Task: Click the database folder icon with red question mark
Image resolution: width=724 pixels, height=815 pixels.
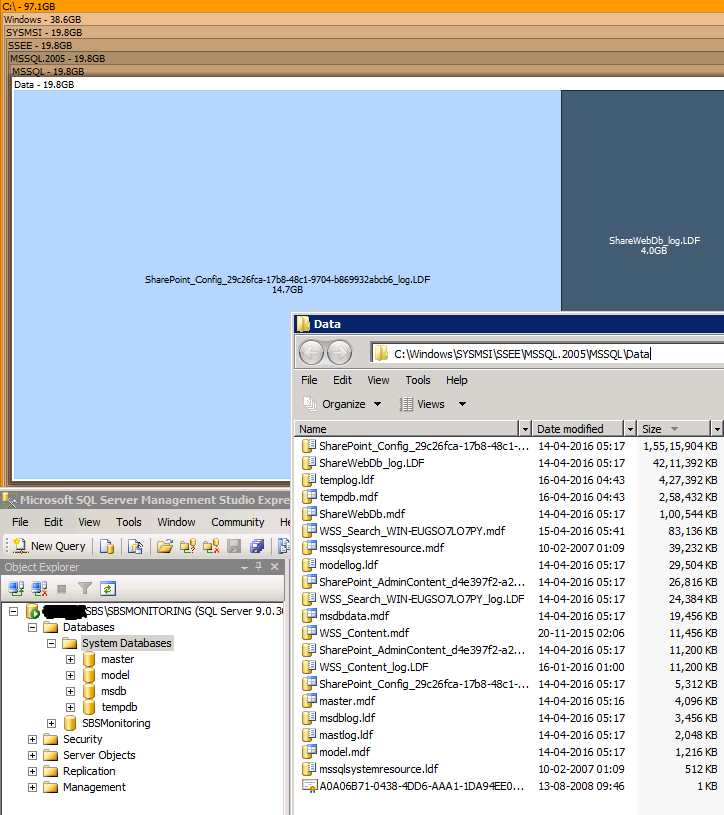Action: pos(188,546)
